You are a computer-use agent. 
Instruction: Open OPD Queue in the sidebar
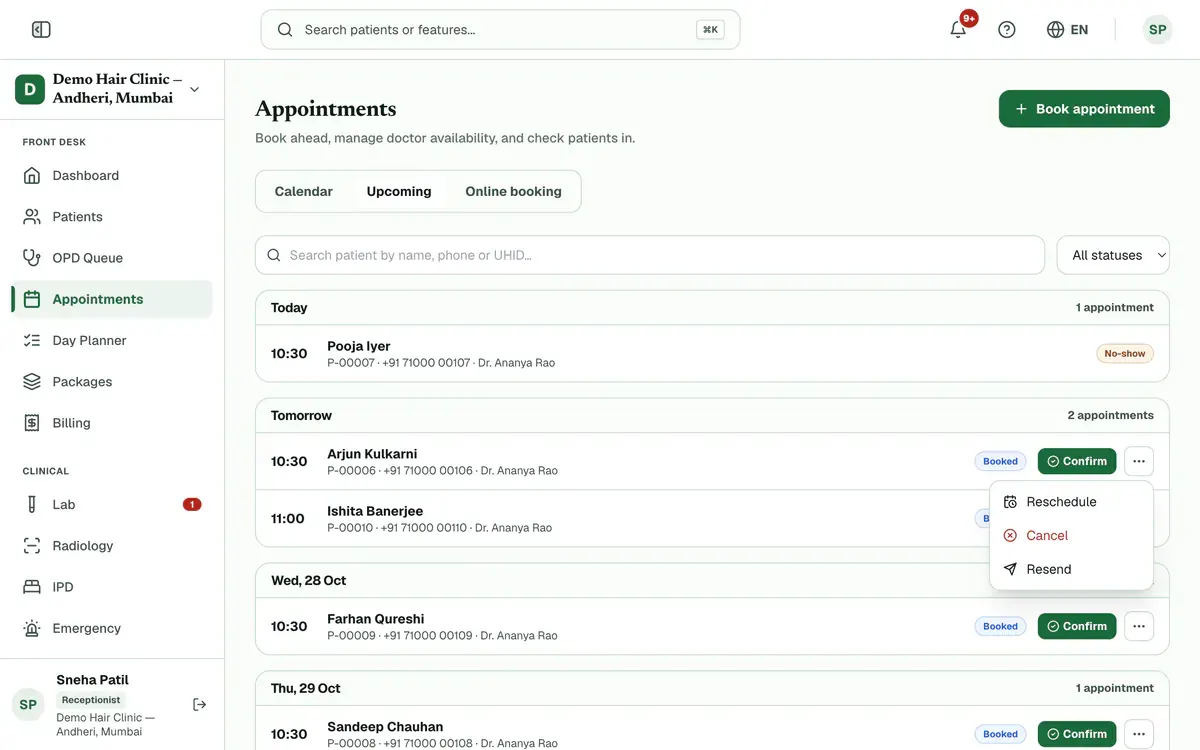112,258
